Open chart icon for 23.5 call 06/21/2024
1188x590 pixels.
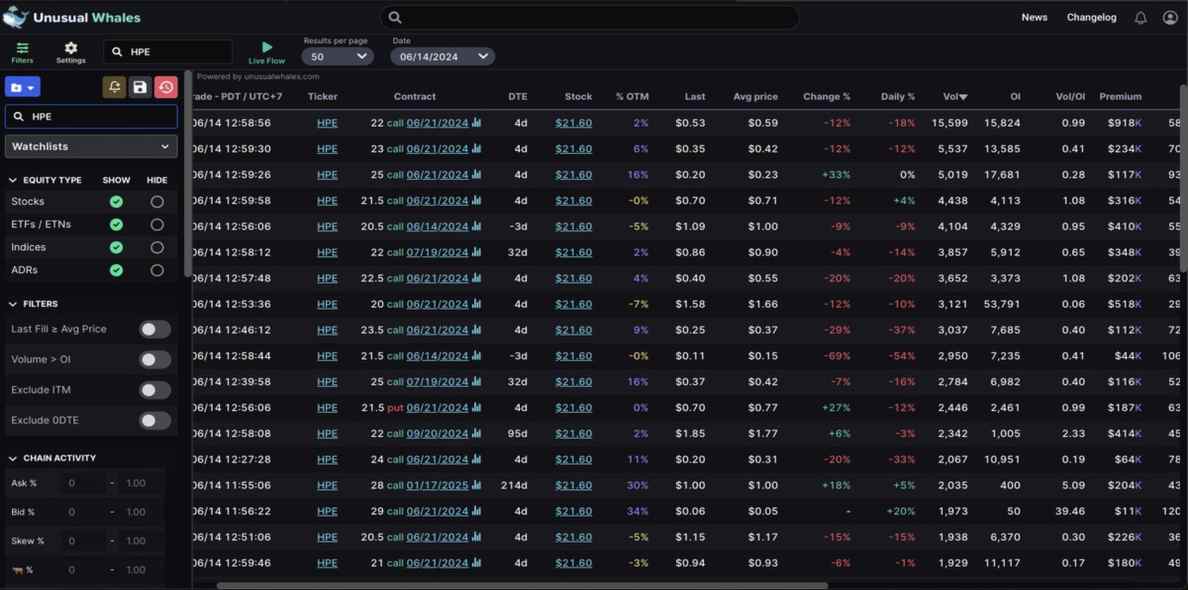coord(477,330)
